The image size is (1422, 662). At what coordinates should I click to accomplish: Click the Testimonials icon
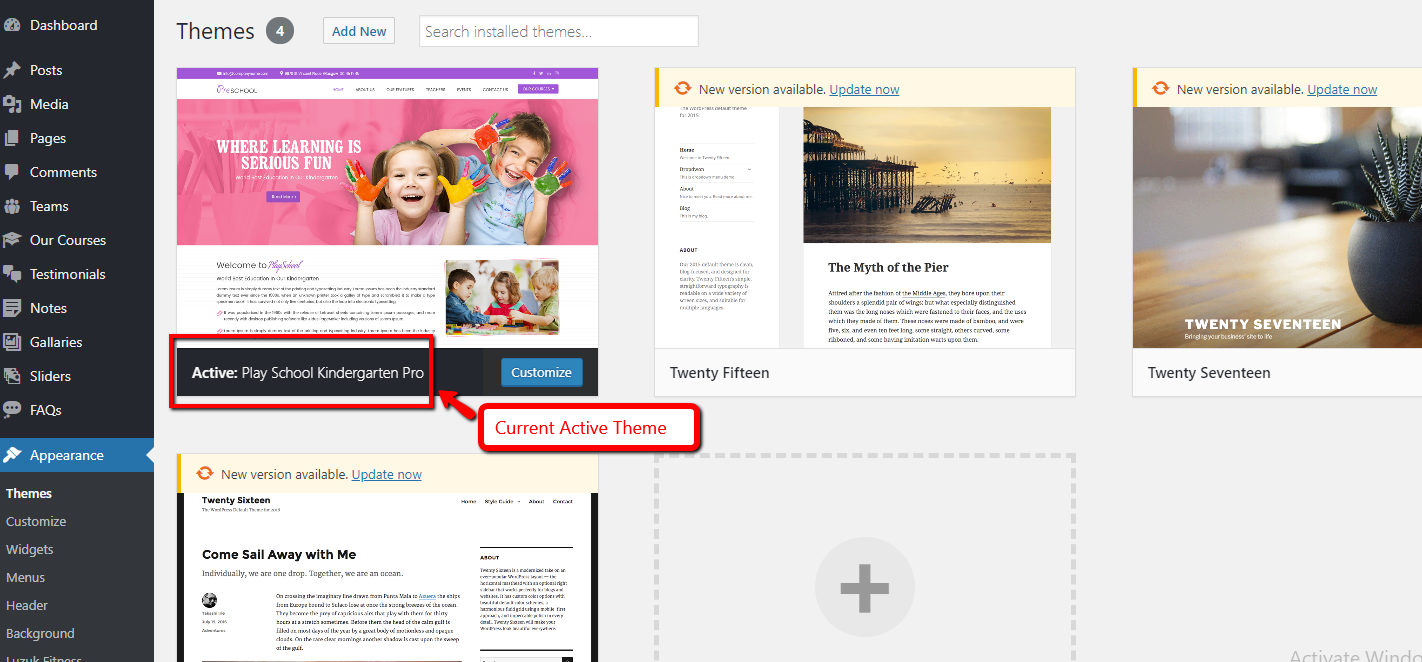tap(12, 274)
